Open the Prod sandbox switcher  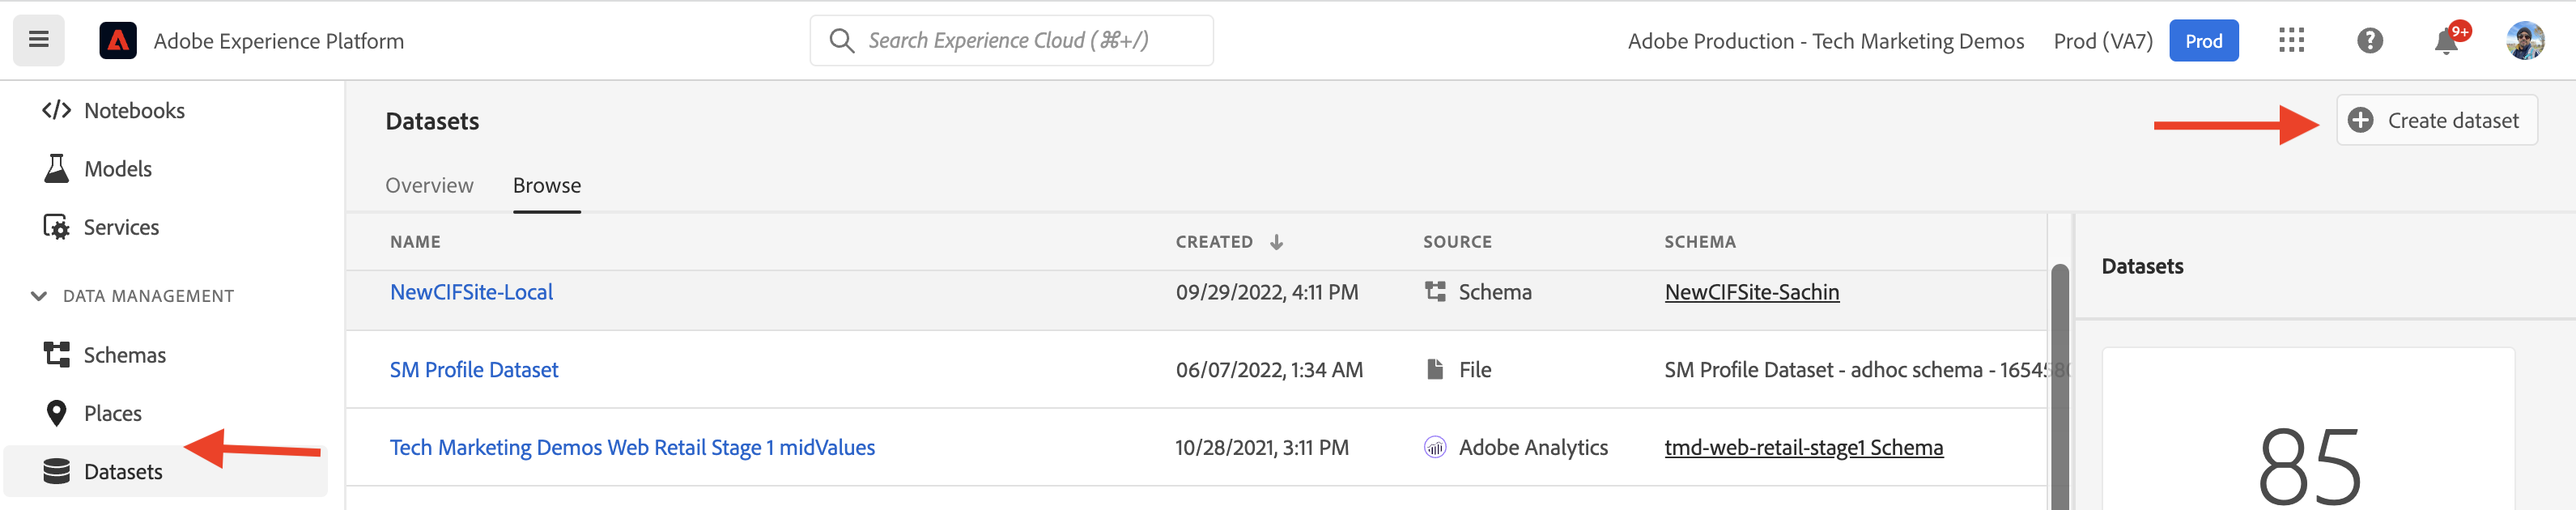tap(2203, 41)
